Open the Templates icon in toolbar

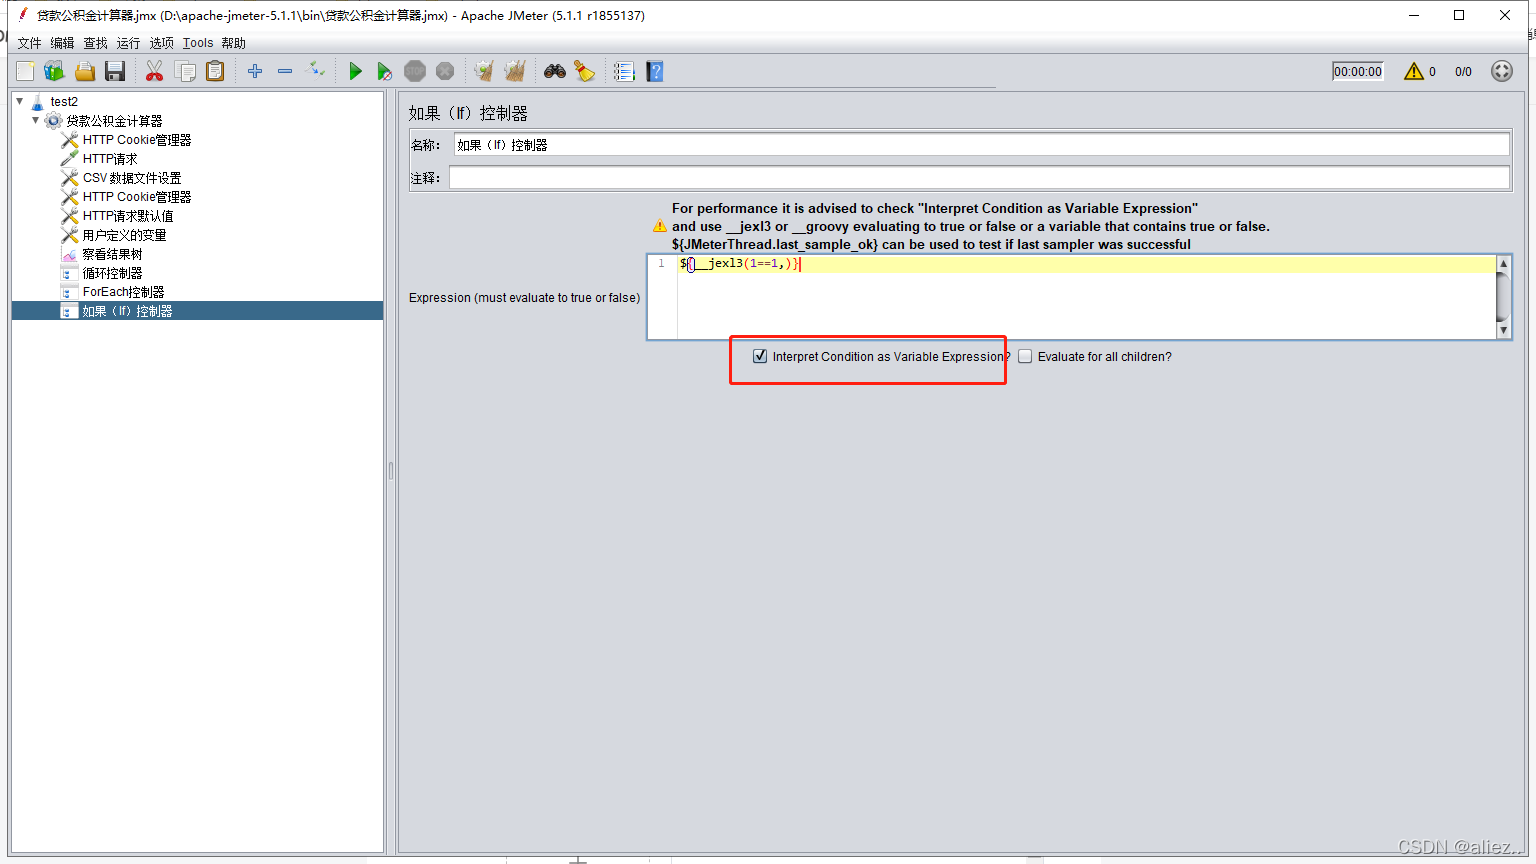tap(54, 71)
